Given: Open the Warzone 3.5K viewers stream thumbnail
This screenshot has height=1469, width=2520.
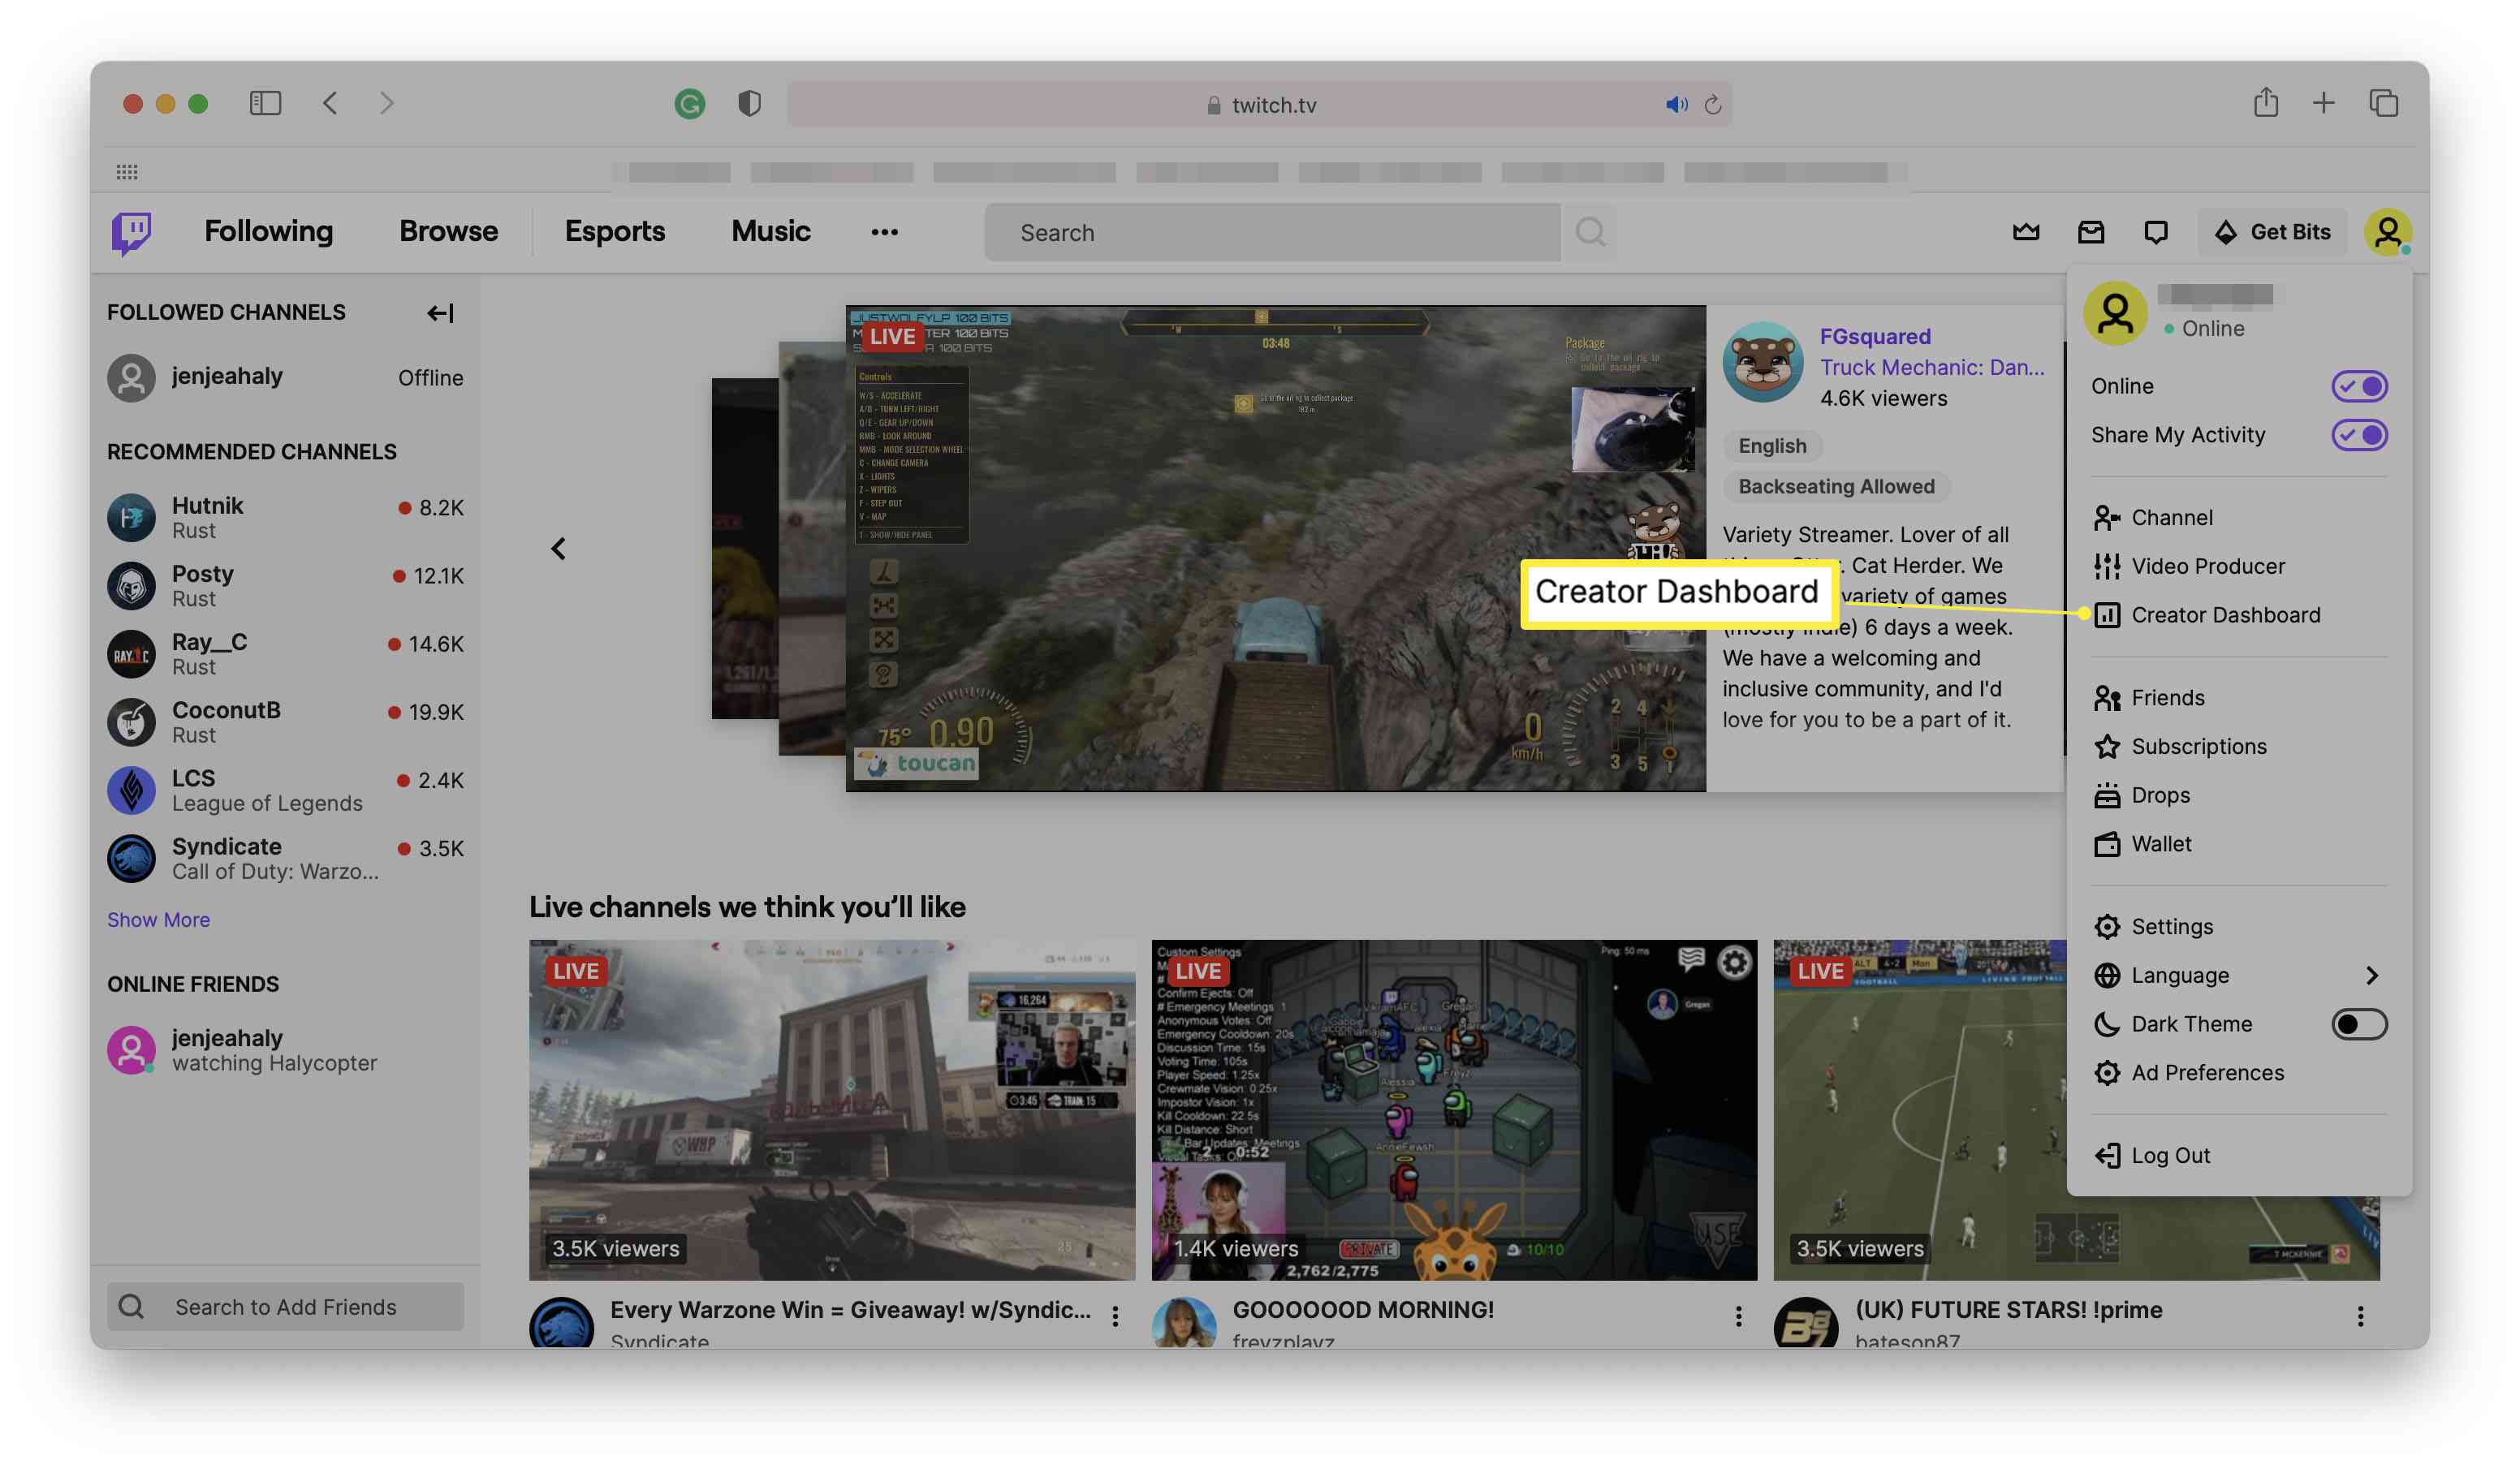Looking at the screenshot, I should coord(832,1109).
